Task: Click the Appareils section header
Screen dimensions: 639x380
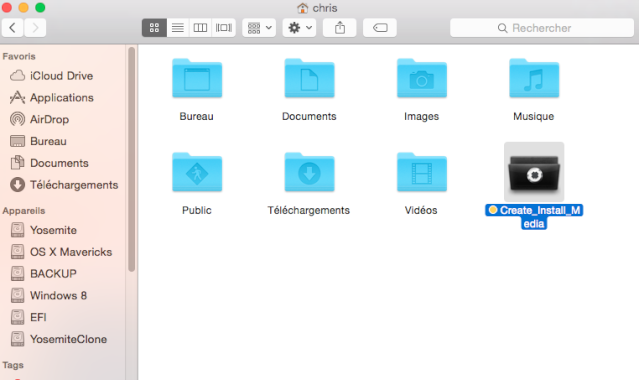Action: (x=24, y=211)
